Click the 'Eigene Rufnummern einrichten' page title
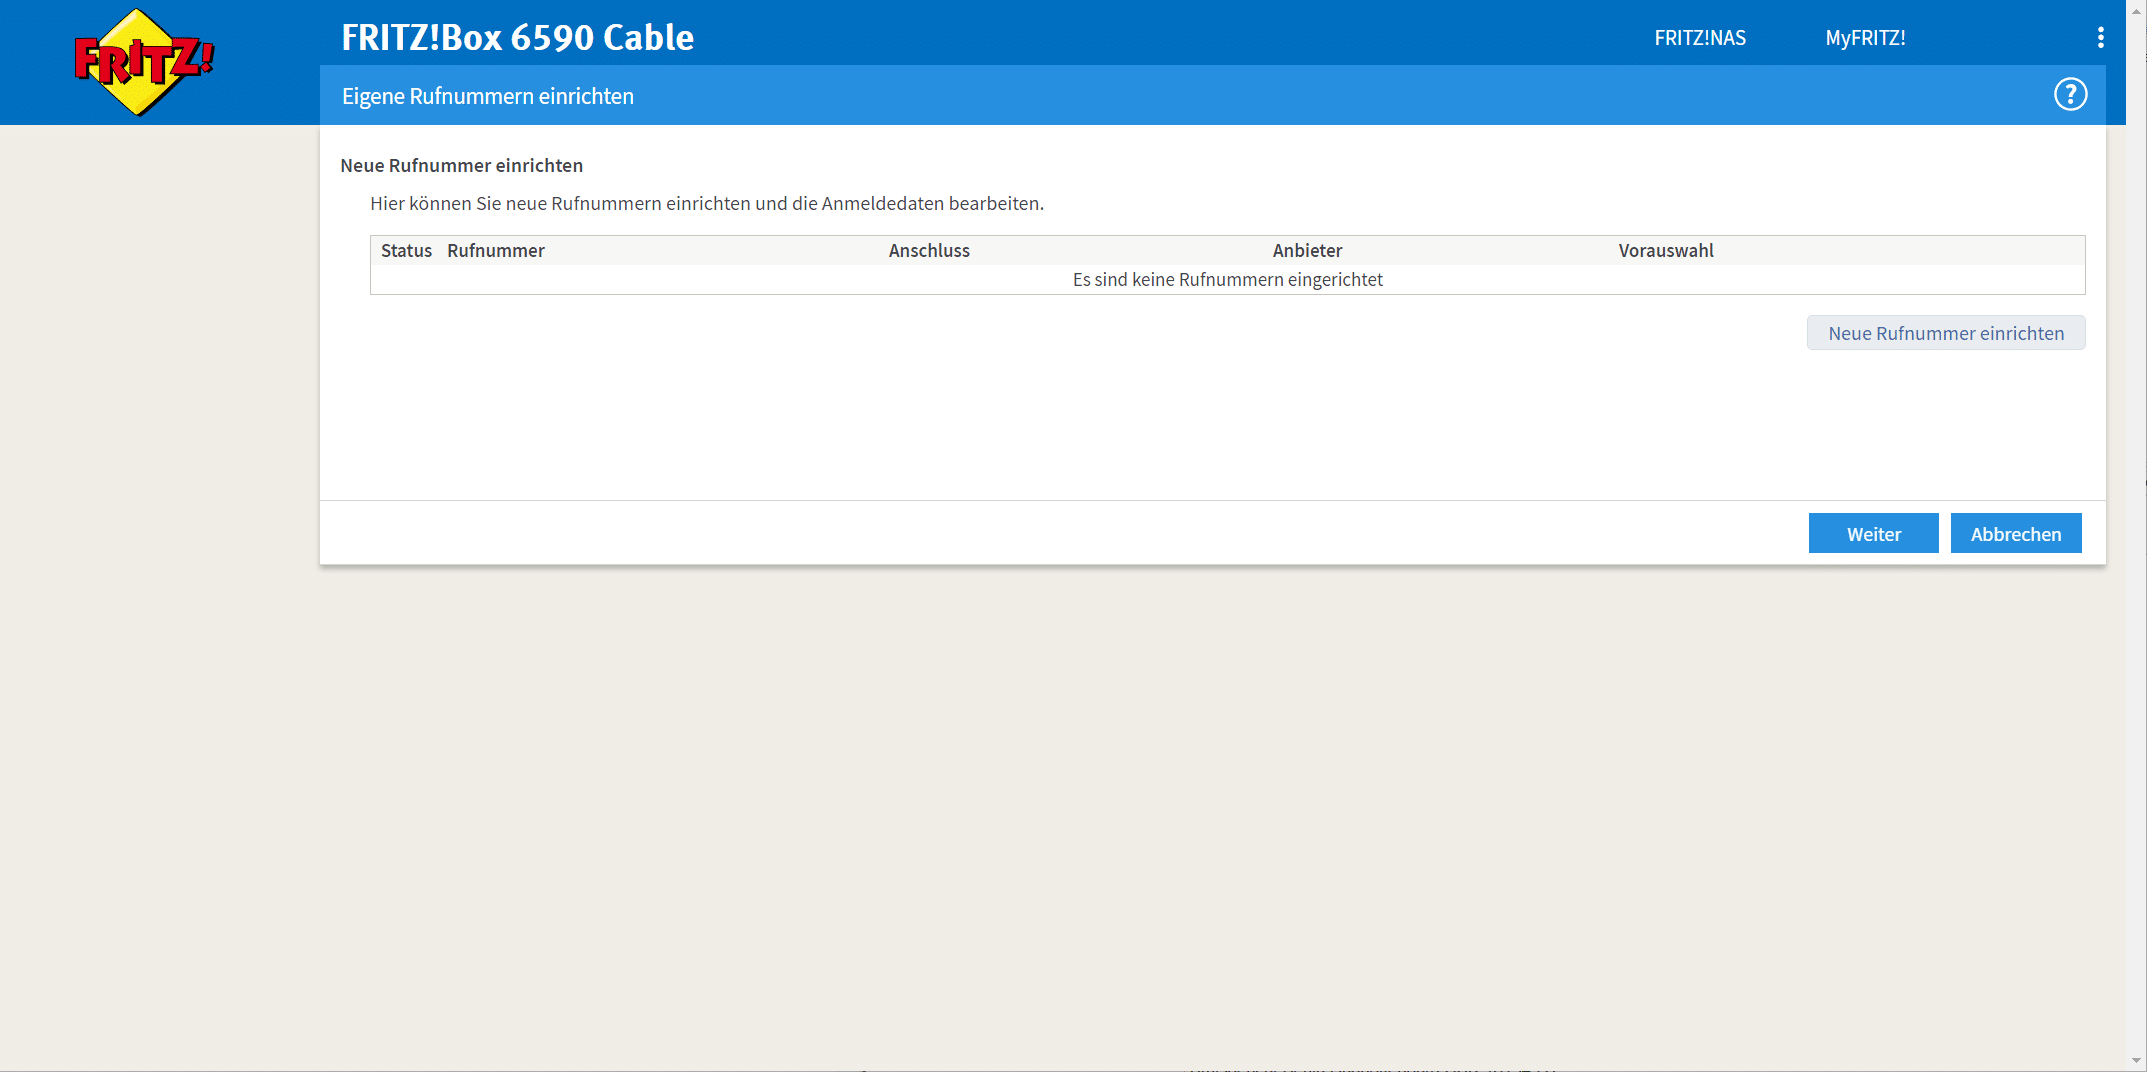Viewport: 2147px width, 1072px height. [x=488, y=96]
